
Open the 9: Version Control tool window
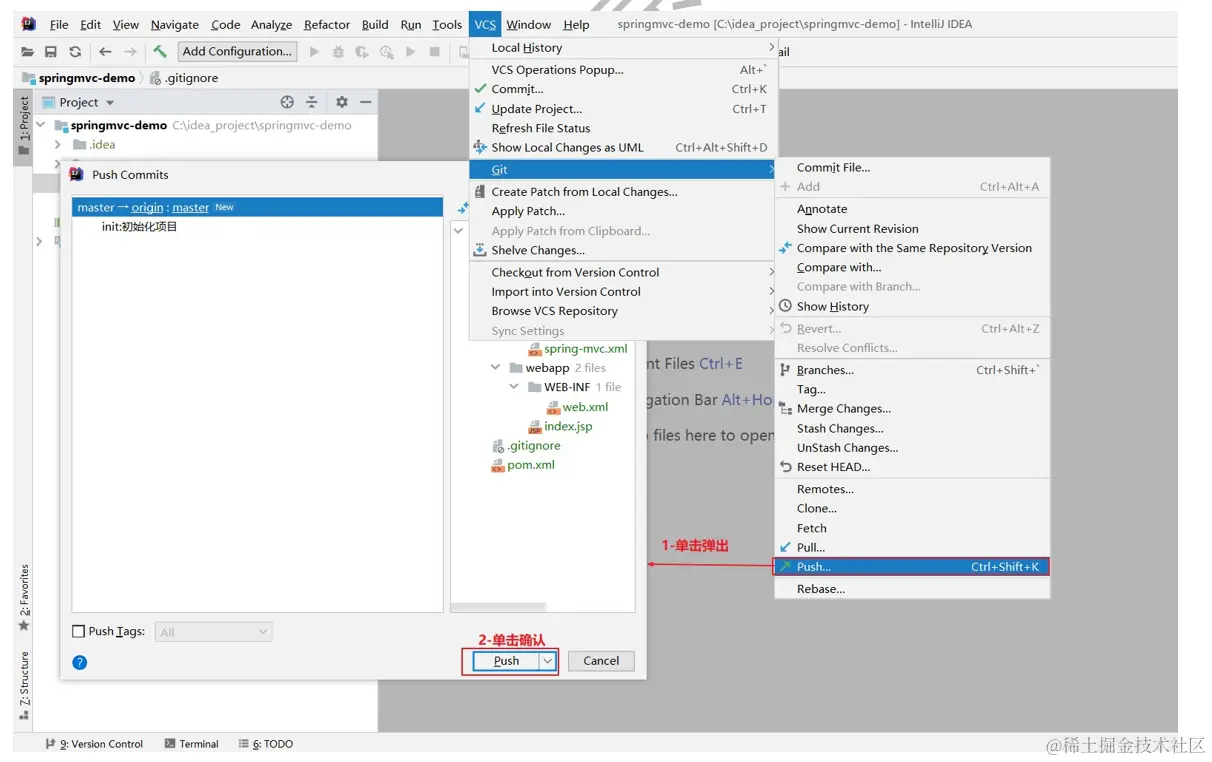point(94,744)
